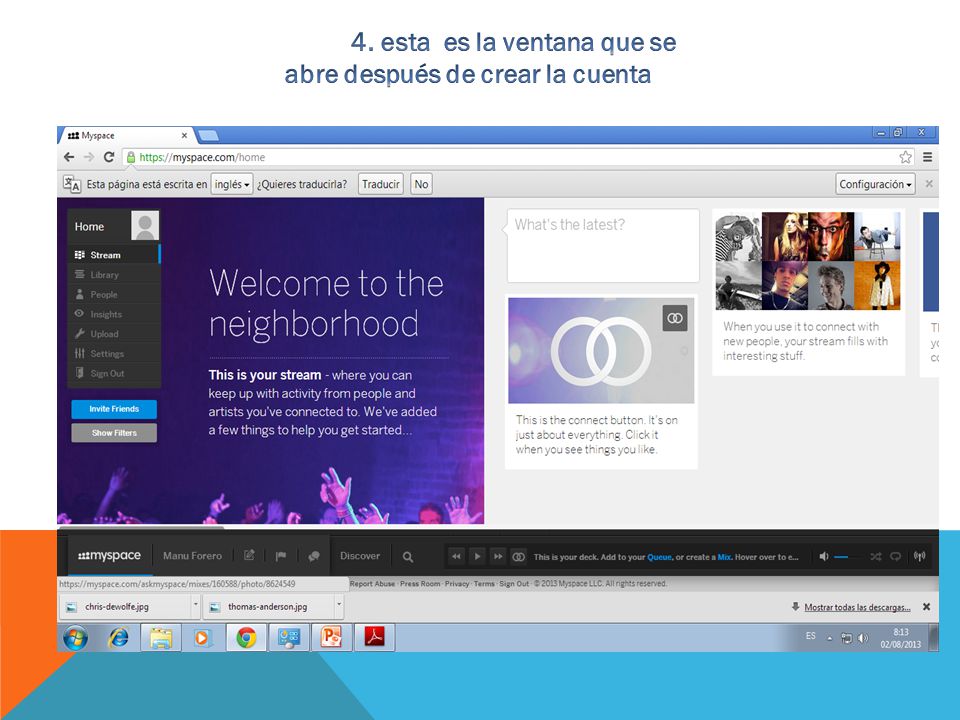
Task: Open search with the magnifier icon
Action: (408, 557)
